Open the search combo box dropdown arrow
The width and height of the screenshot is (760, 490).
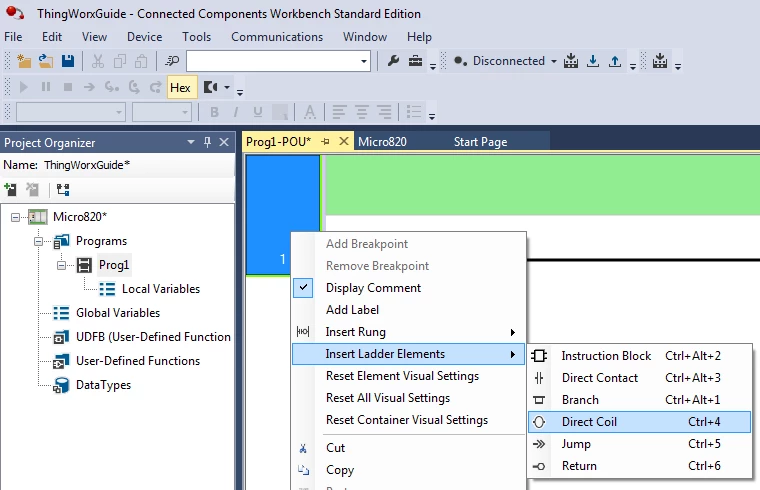point(364,62)
